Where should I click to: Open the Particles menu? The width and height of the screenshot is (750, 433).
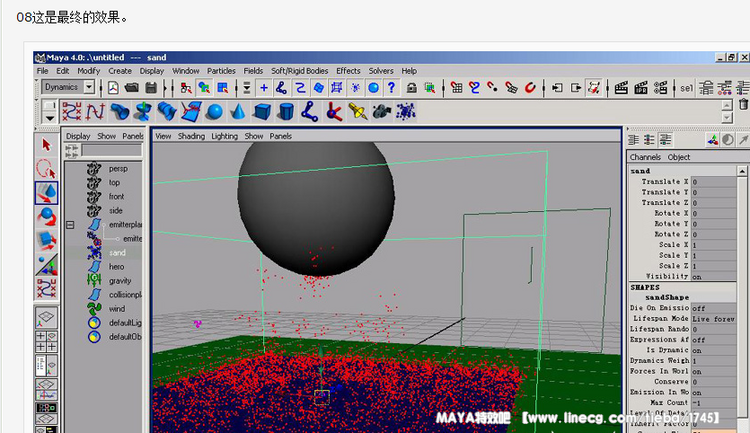coord(221,71)
